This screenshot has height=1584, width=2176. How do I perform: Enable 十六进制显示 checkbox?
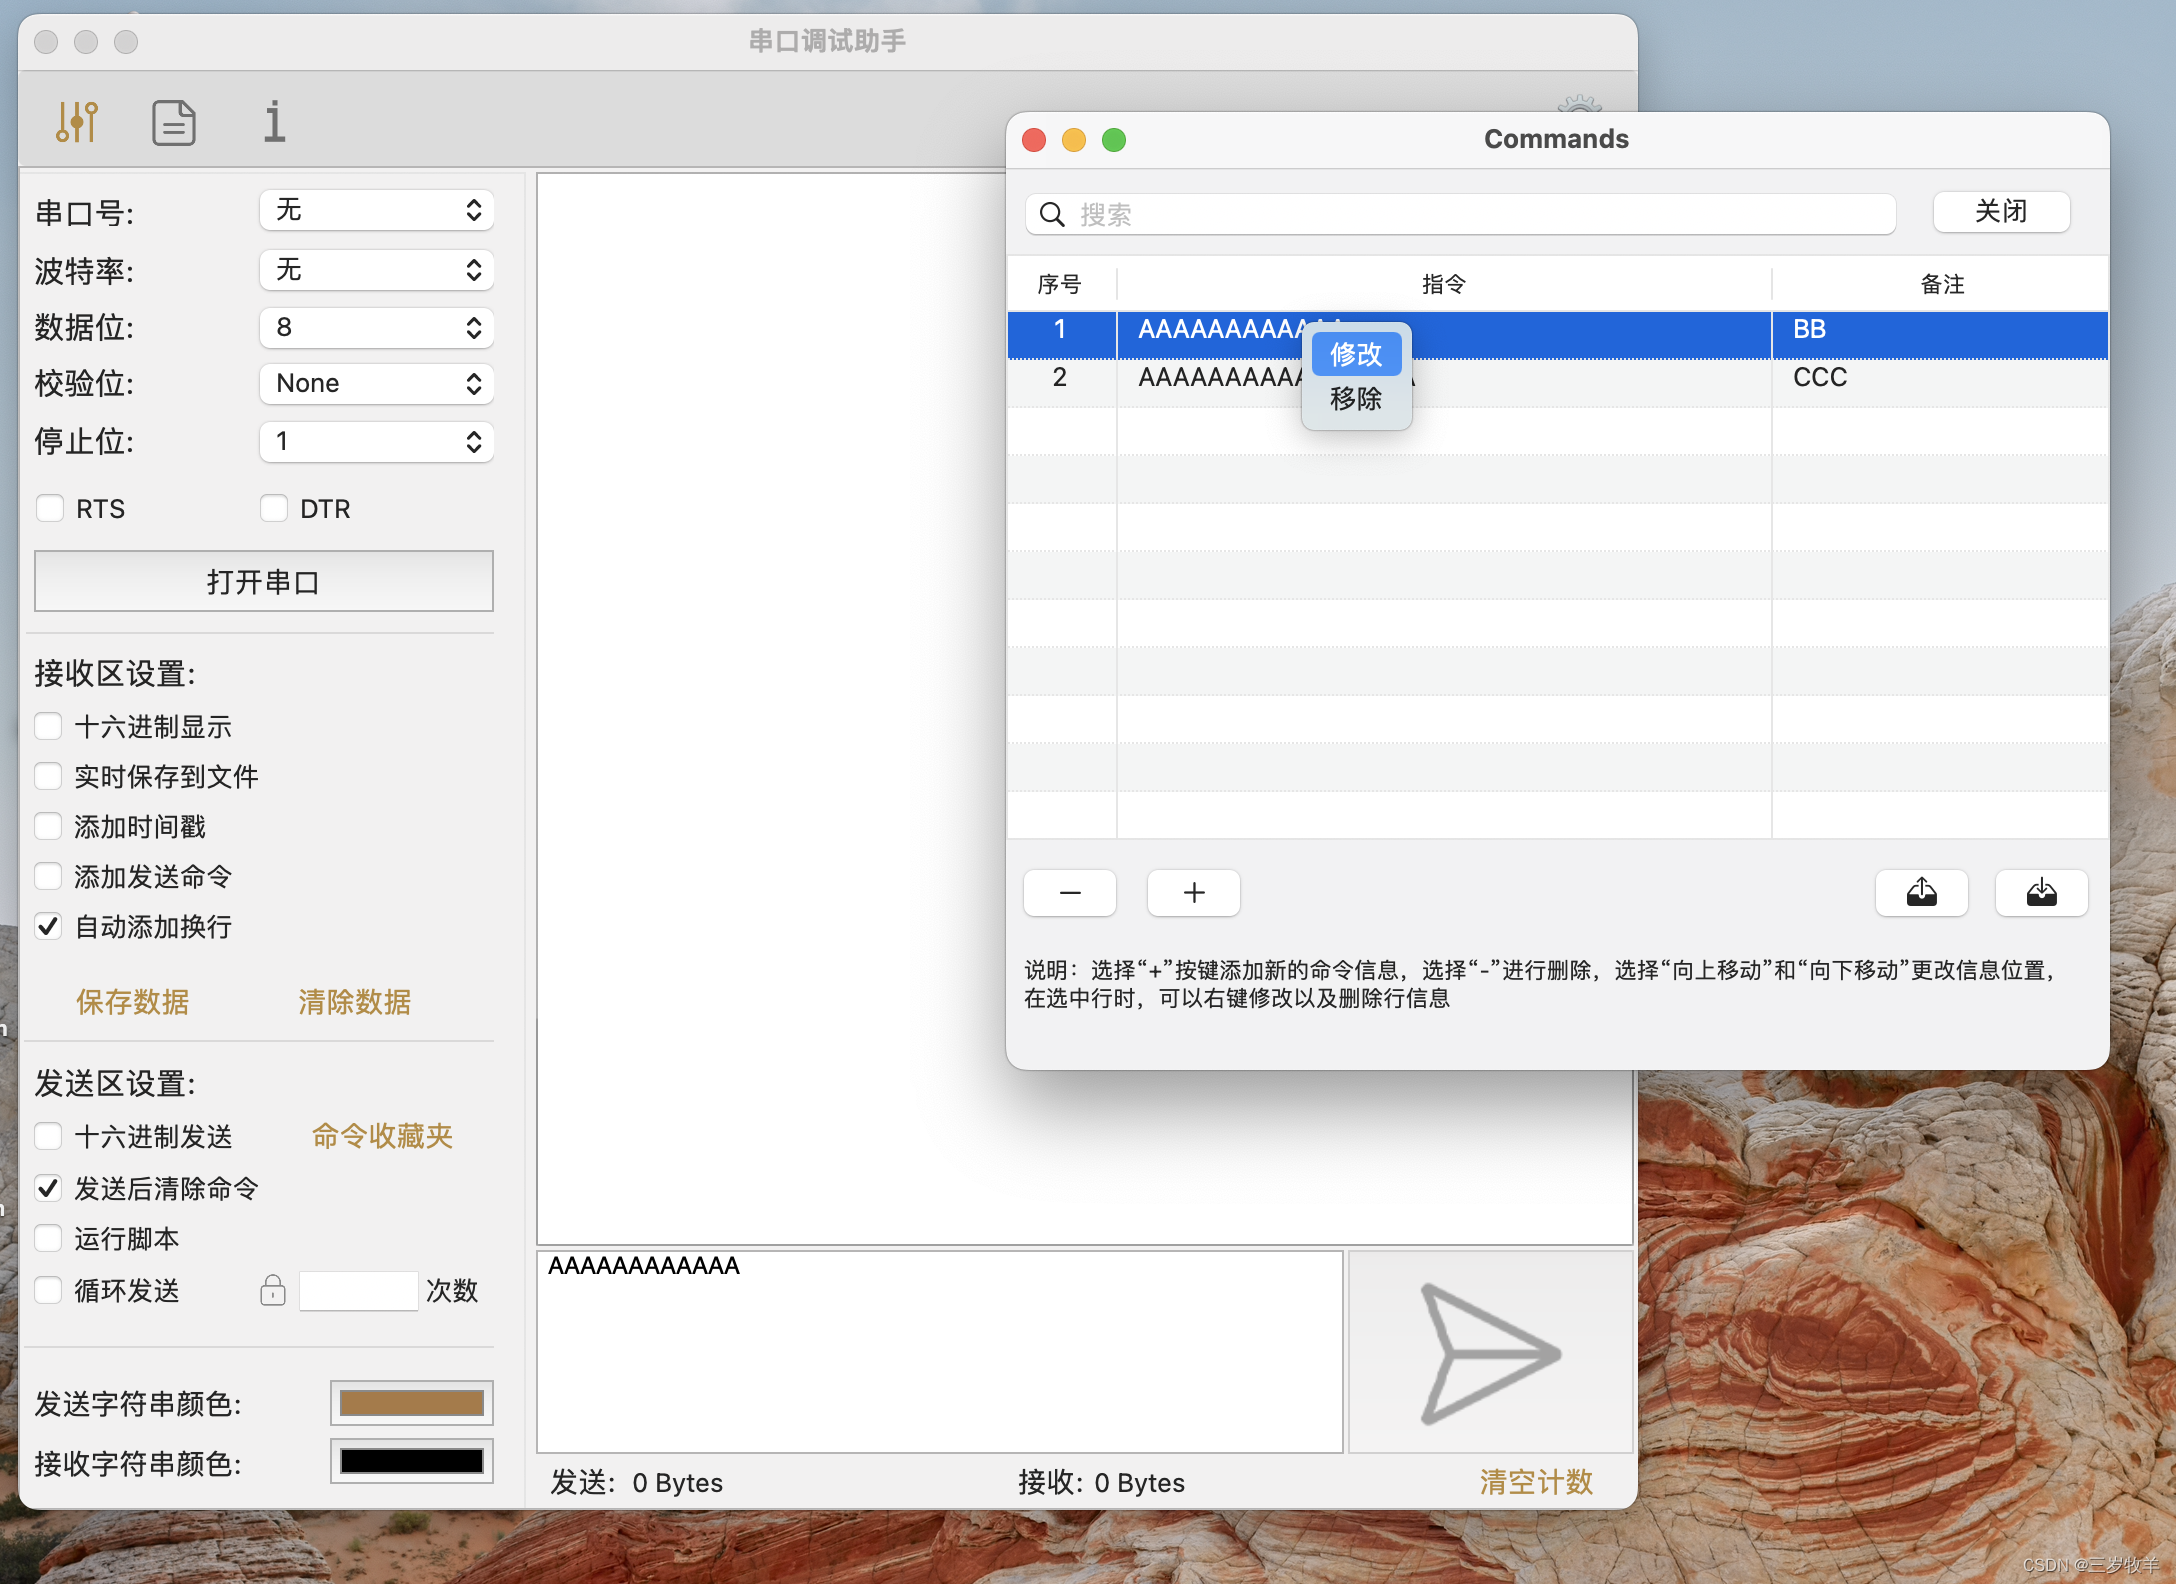(x=48, y=726)
